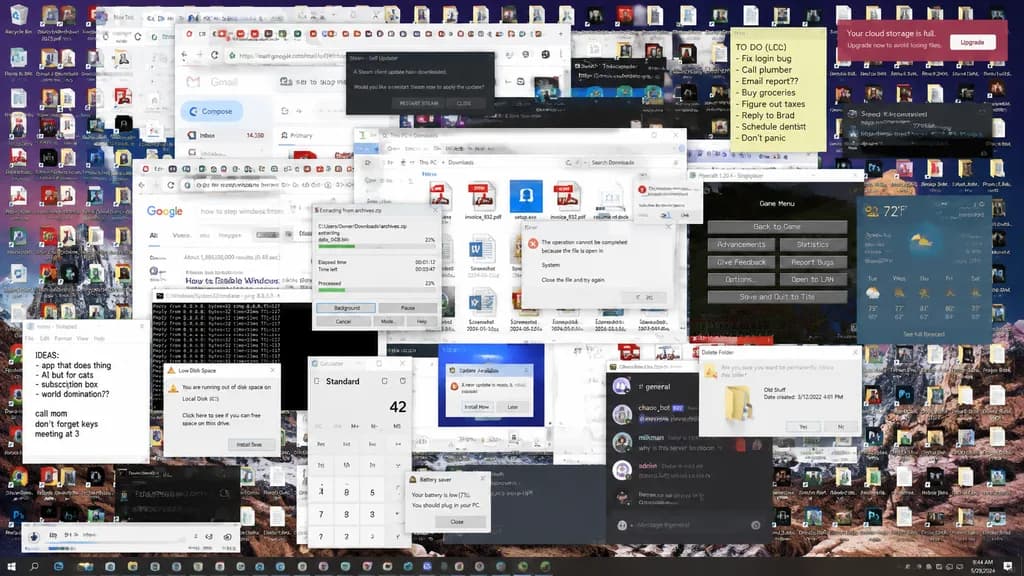Click No in Delete Folder dialog

[840, 426]
